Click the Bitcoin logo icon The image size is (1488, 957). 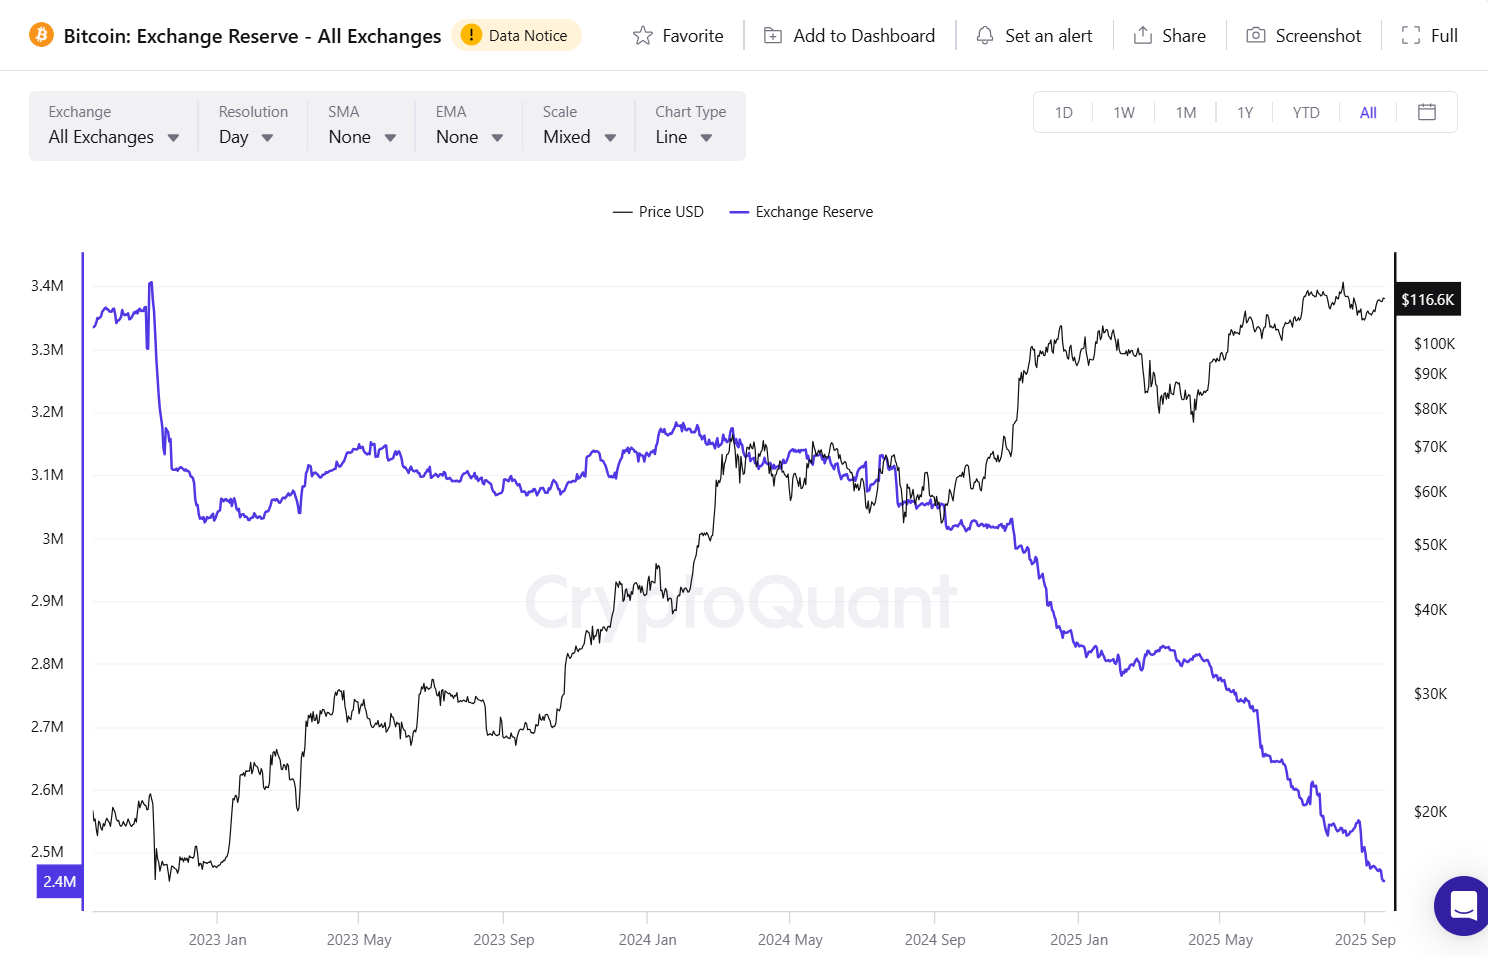click(x=41, y=36)
